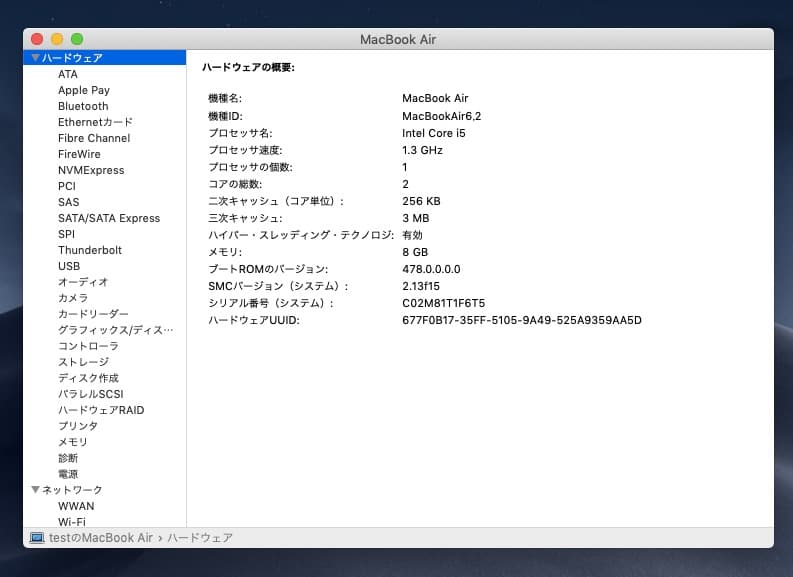
Task: Click the computer icon in path bar
Action: (36, 538)
